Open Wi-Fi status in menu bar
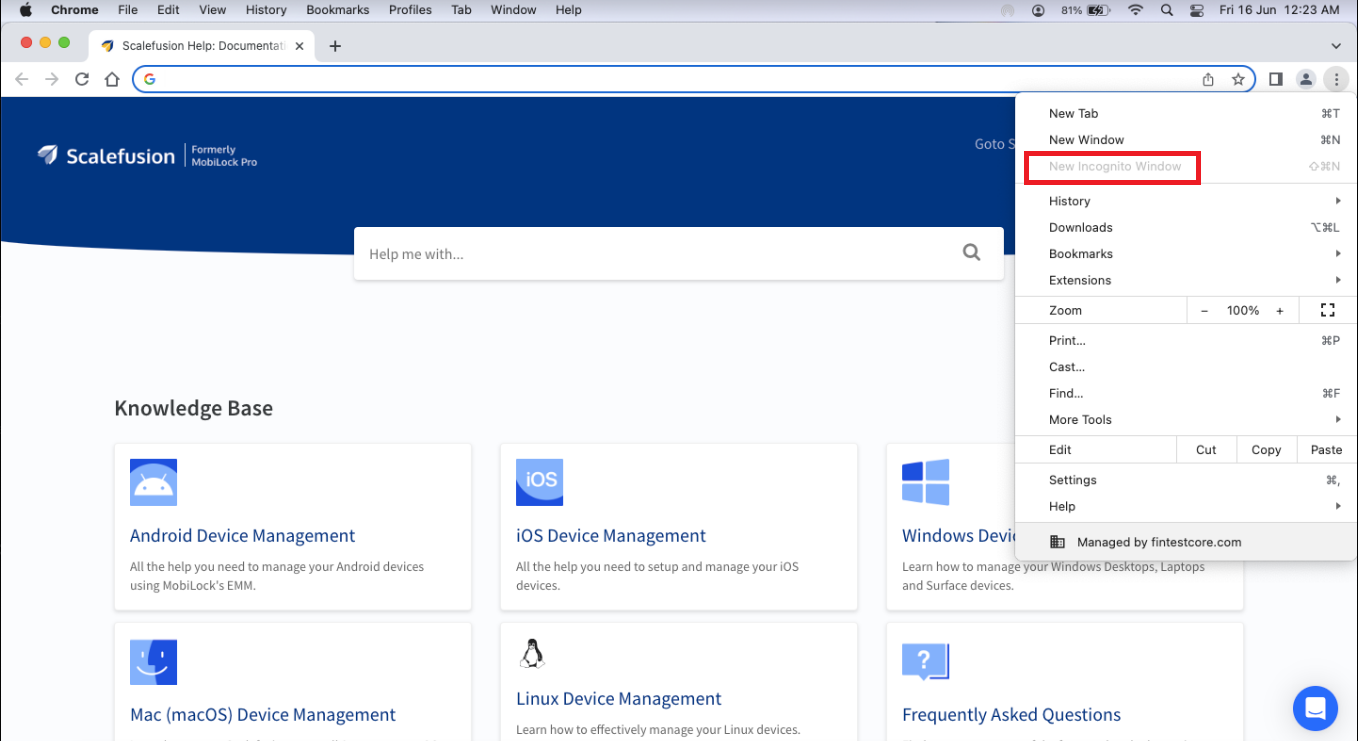Image resolution: width=1358 pixels, height=741 pixels. click(1135, 10)
